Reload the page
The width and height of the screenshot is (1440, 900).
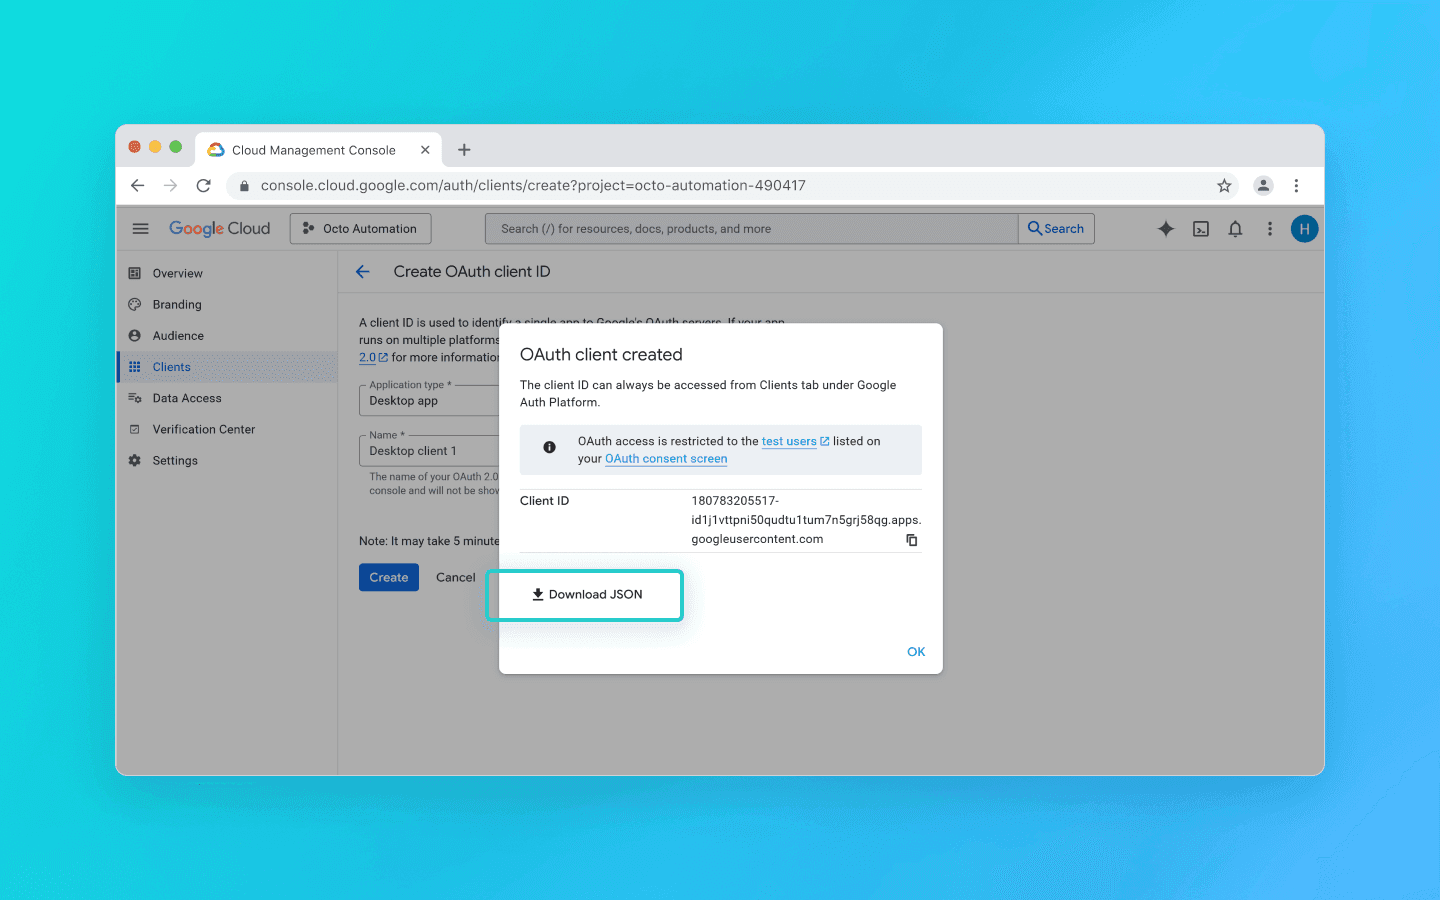pyautogui.click(x=204, y=185)
